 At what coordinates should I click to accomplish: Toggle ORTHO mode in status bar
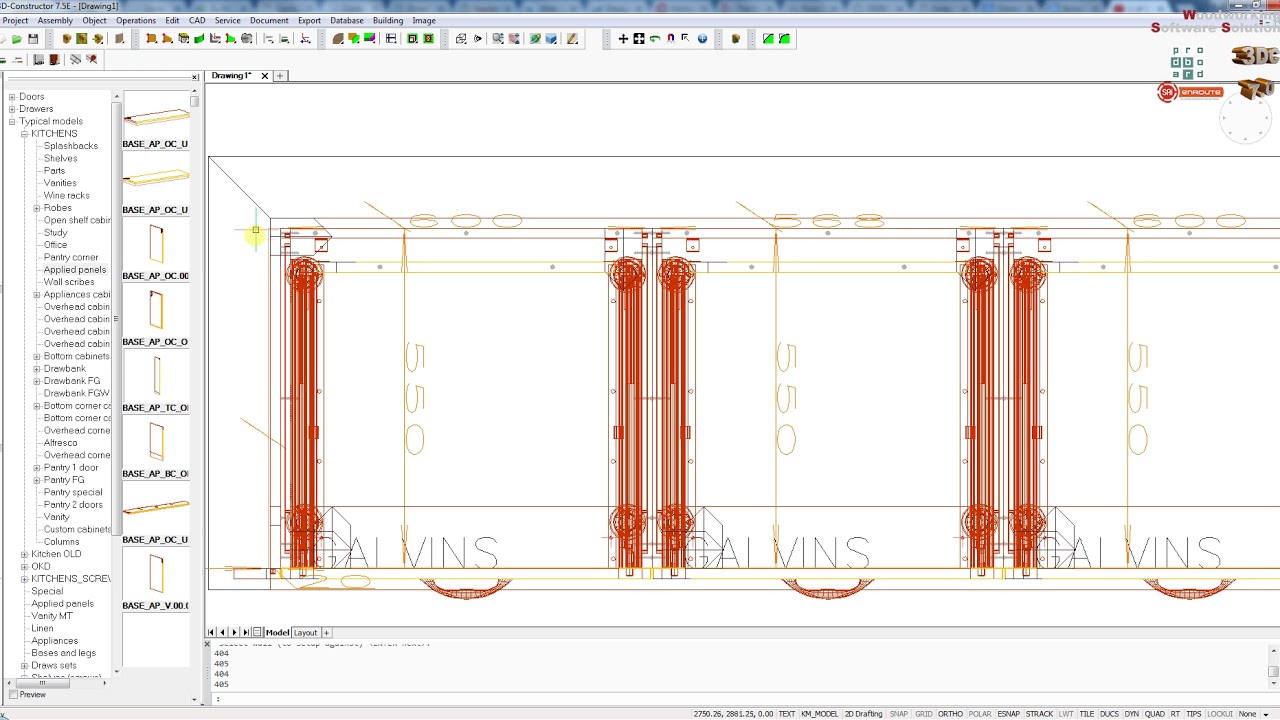(x=950, y=714)
